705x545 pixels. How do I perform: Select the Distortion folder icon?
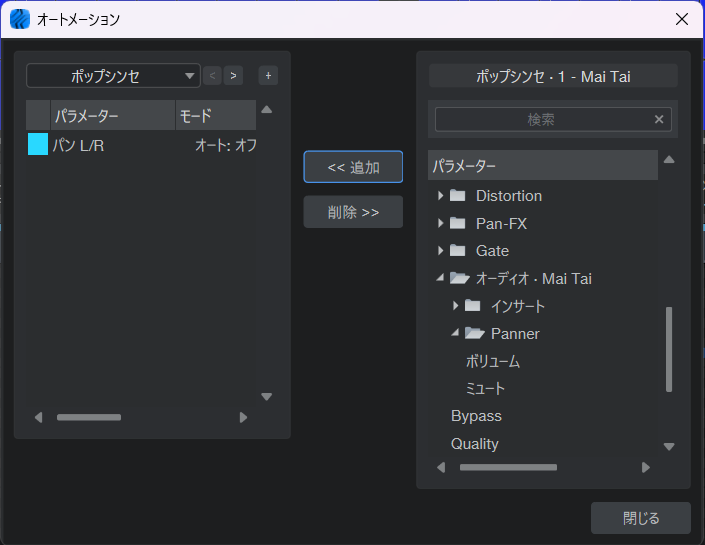(458, 196)
